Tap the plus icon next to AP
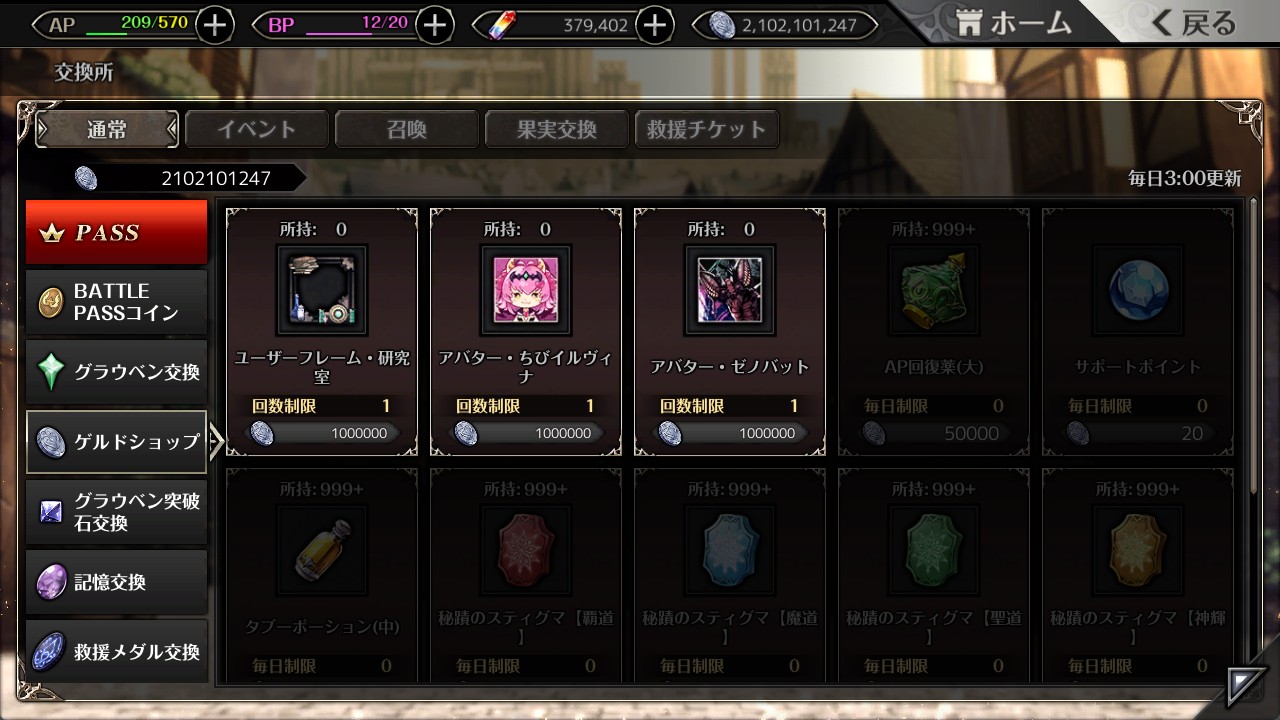 (x=215, y=25)
